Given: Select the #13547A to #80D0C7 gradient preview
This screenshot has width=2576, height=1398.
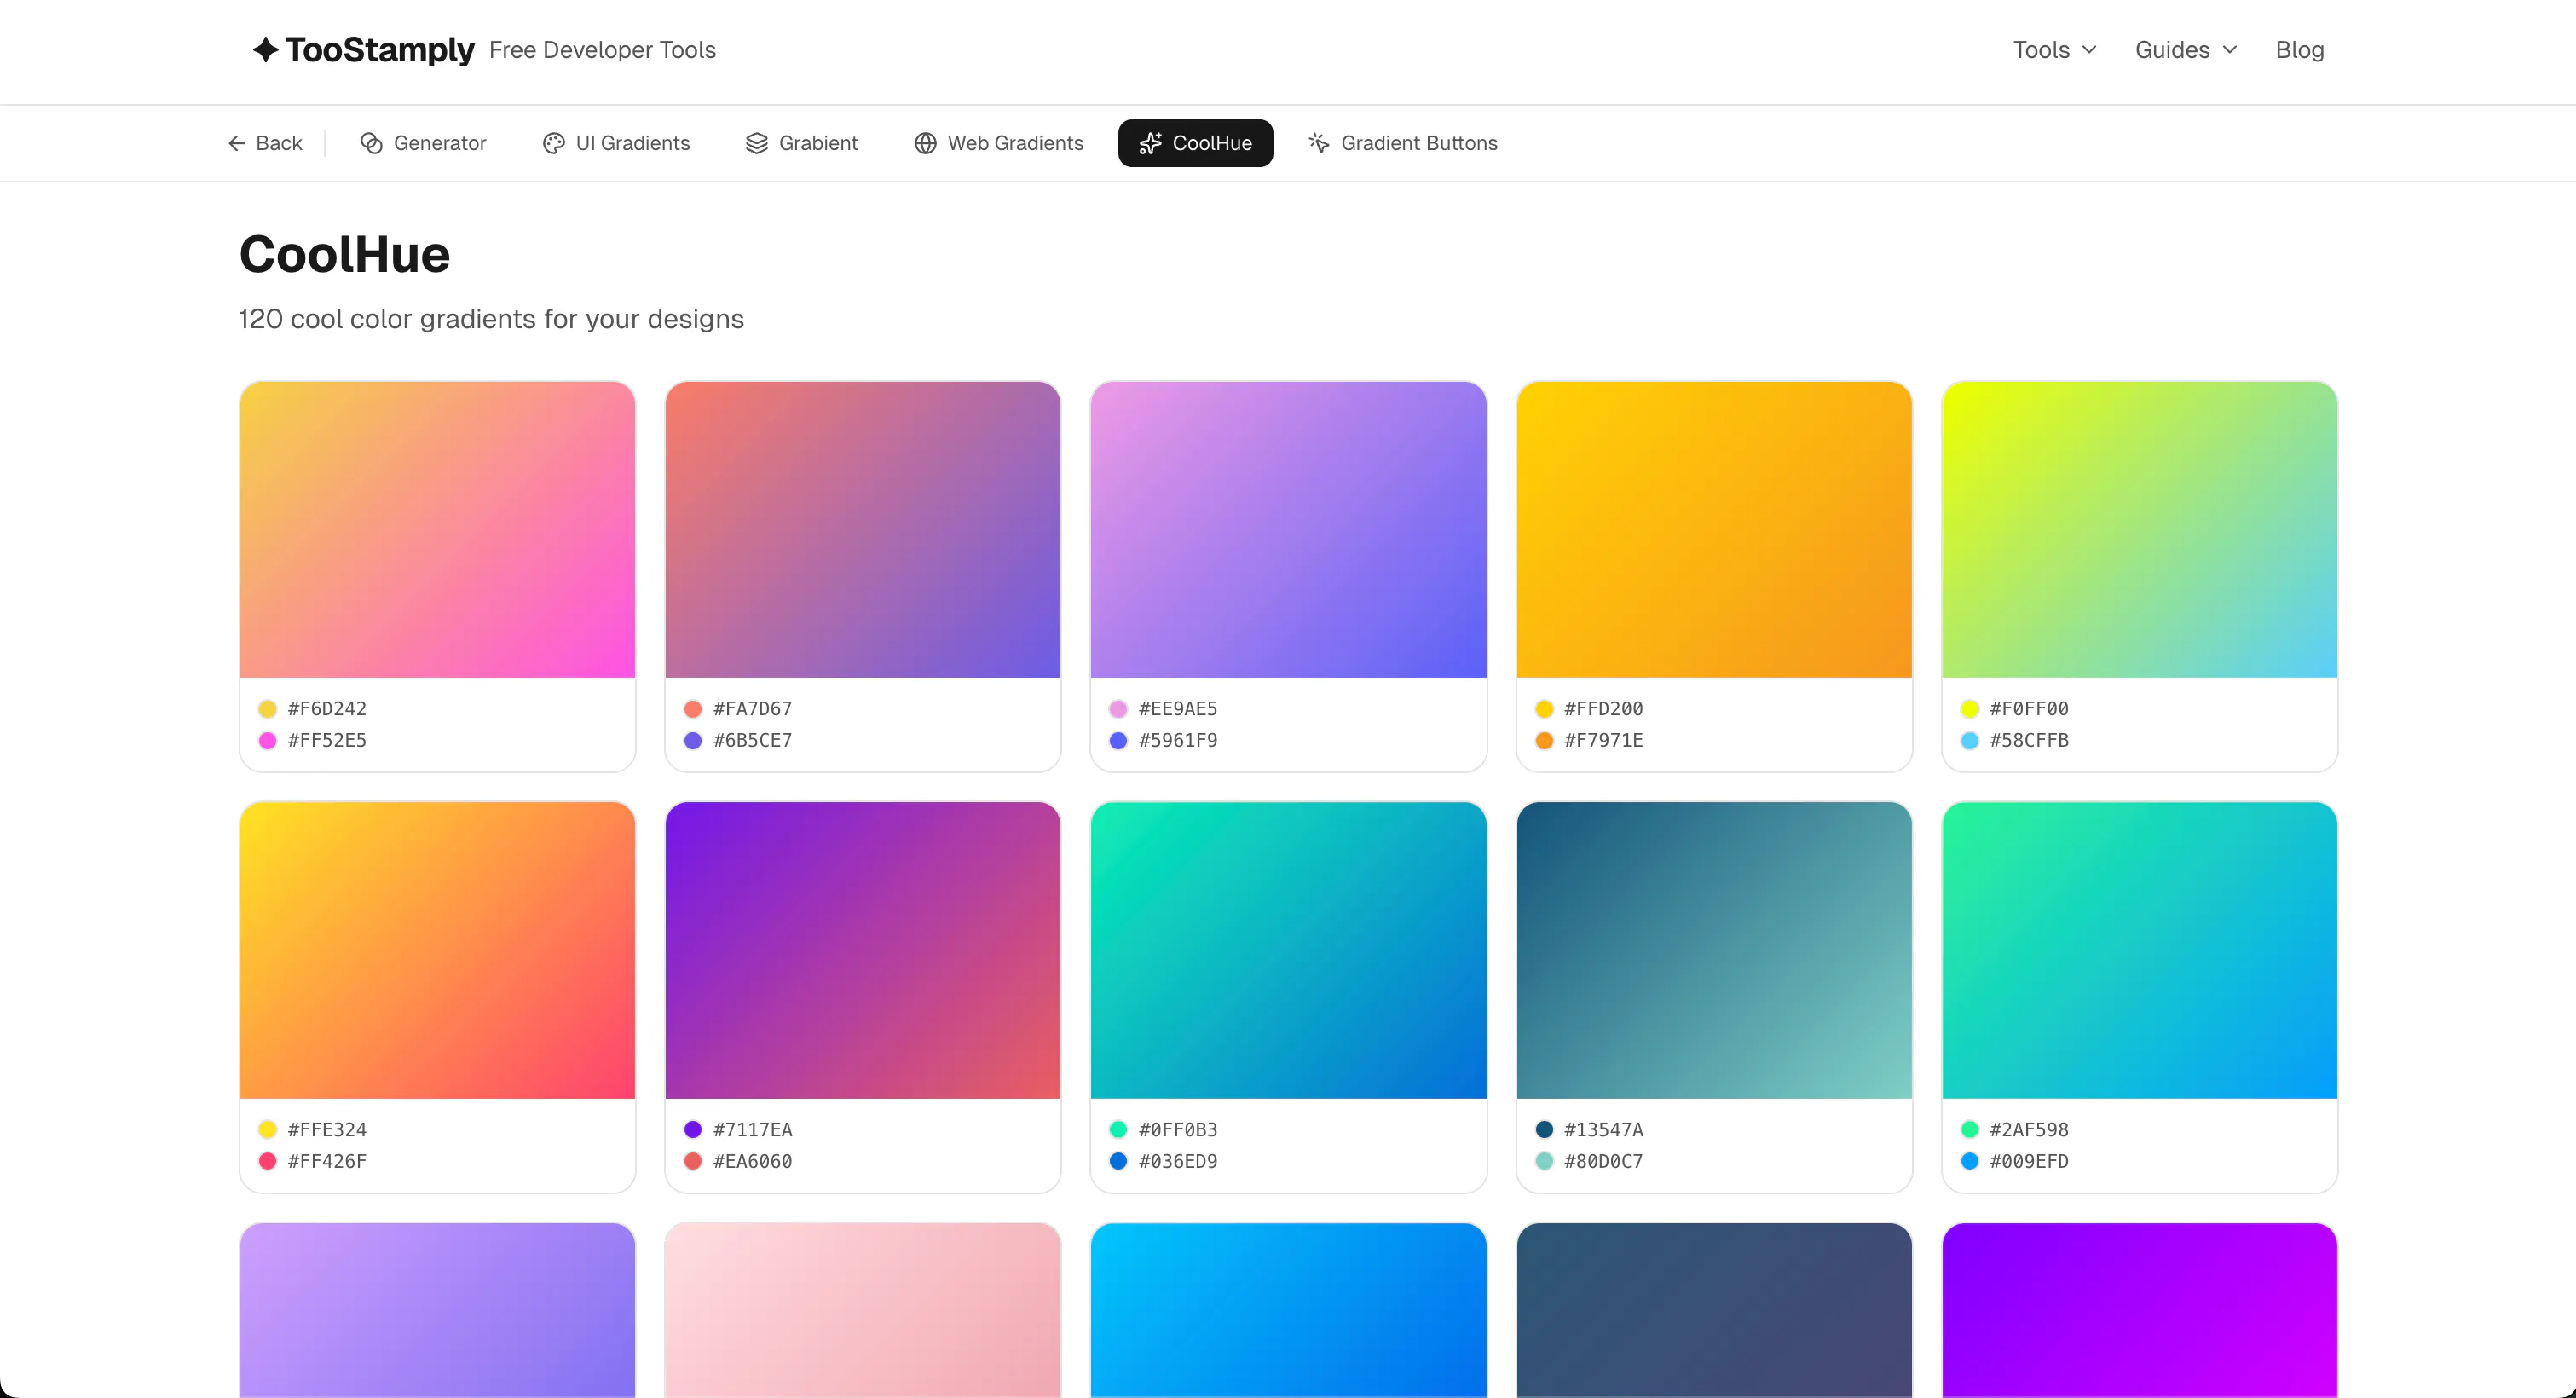Looking at the screenshot, I should pos(1714,950).
